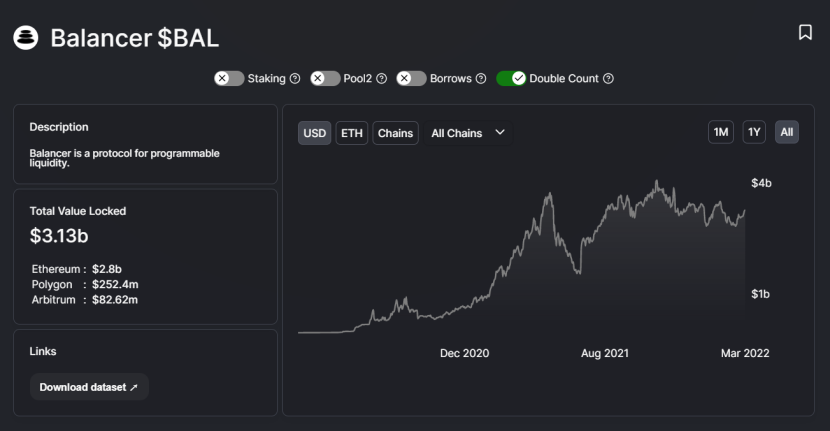Turn on the Pool2 switch
The height and width of the screenshot is (431, 830).
[325, 78]
